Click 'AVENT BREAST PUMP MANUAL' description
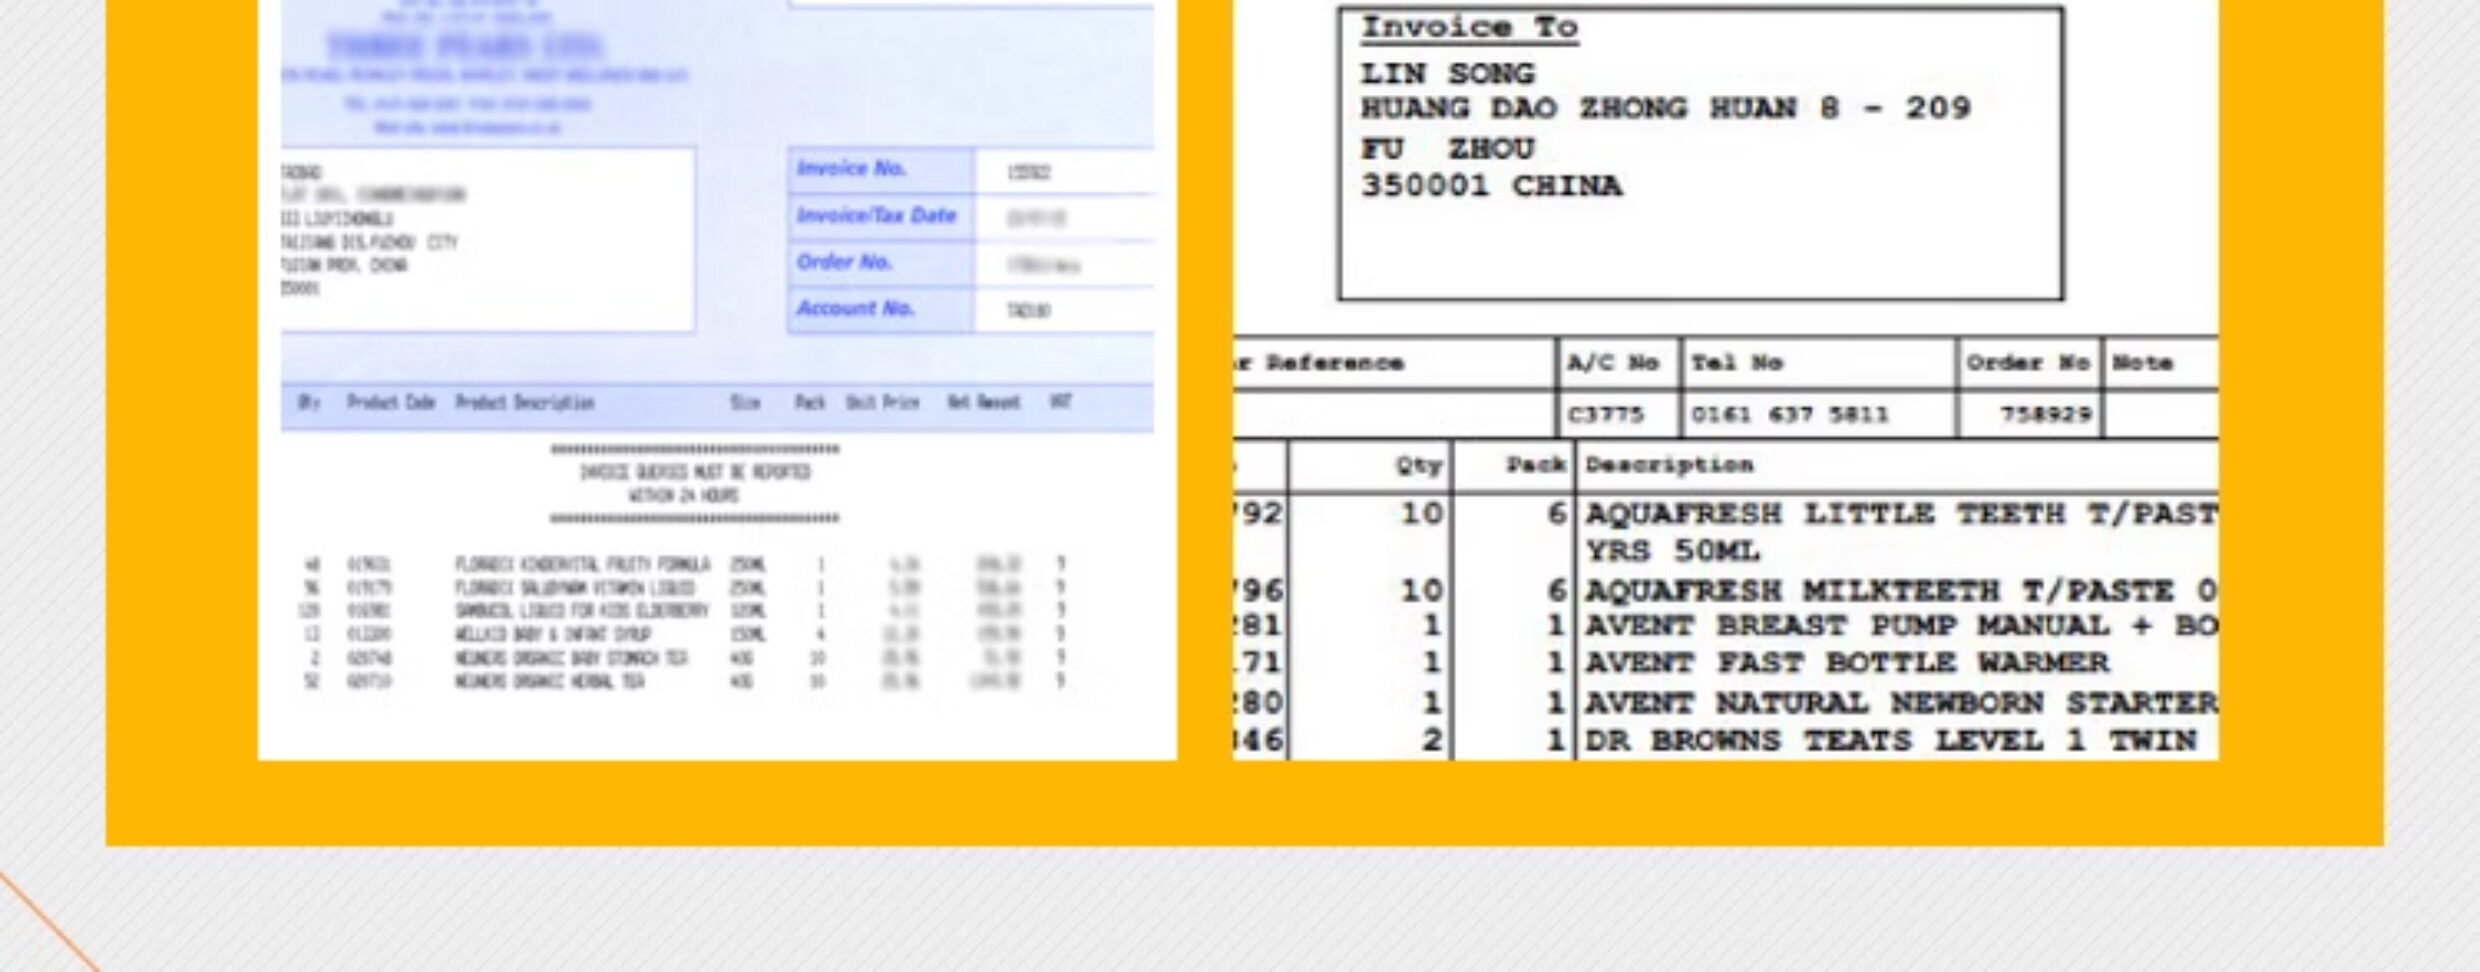The height and width of the screenshot is (972, 2480). coord(1902,627)
